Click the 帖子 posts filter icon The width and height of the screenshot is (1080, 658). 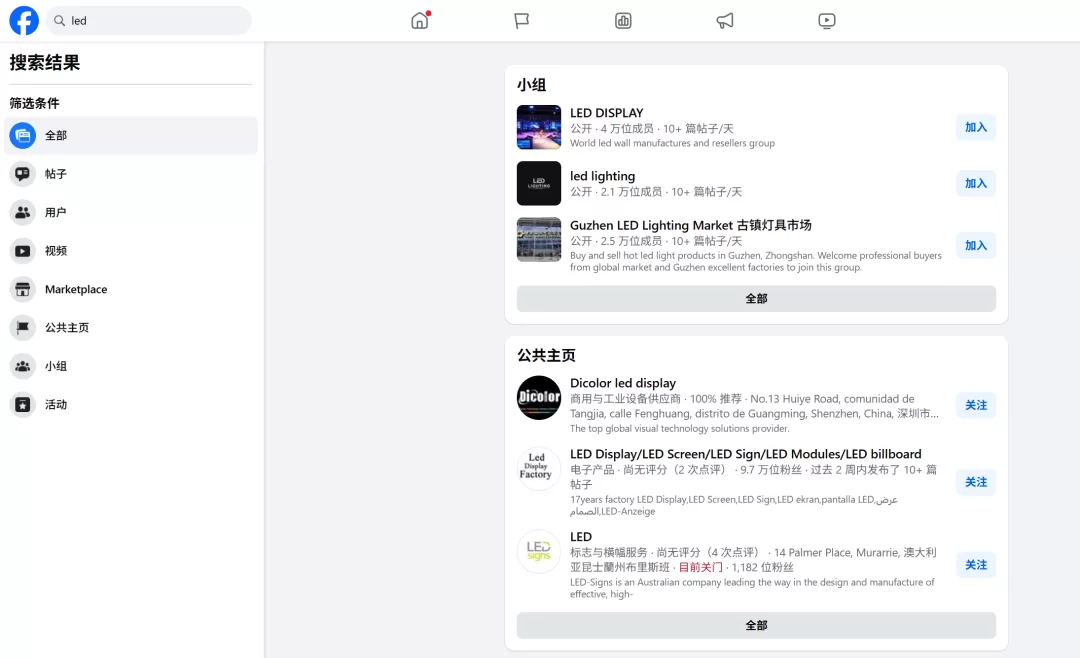[23, 174]
